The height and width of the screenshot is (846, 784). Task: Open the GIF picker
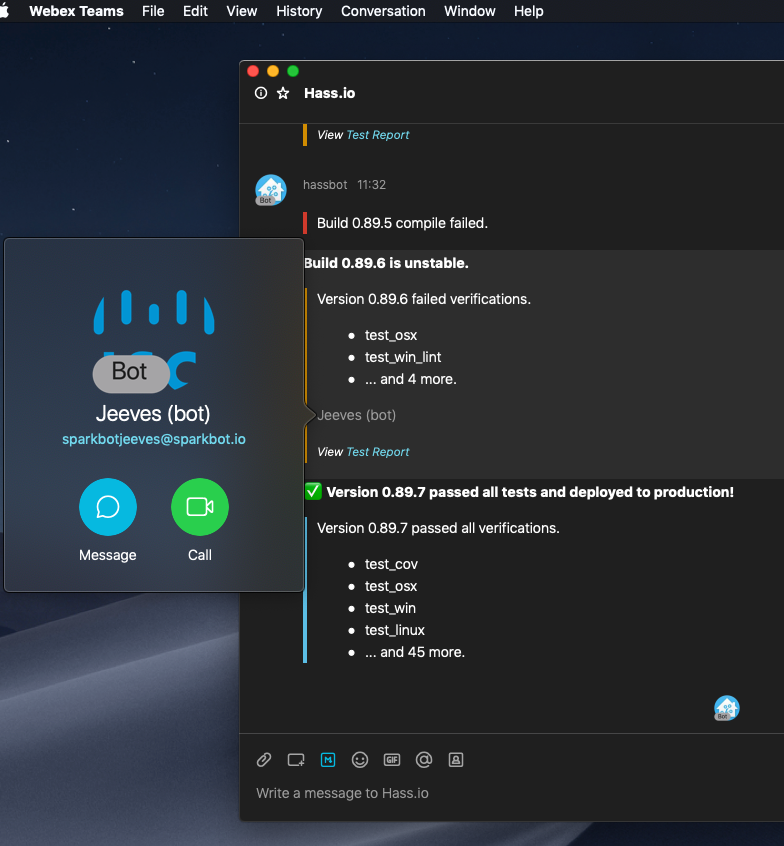pos(392,760)
